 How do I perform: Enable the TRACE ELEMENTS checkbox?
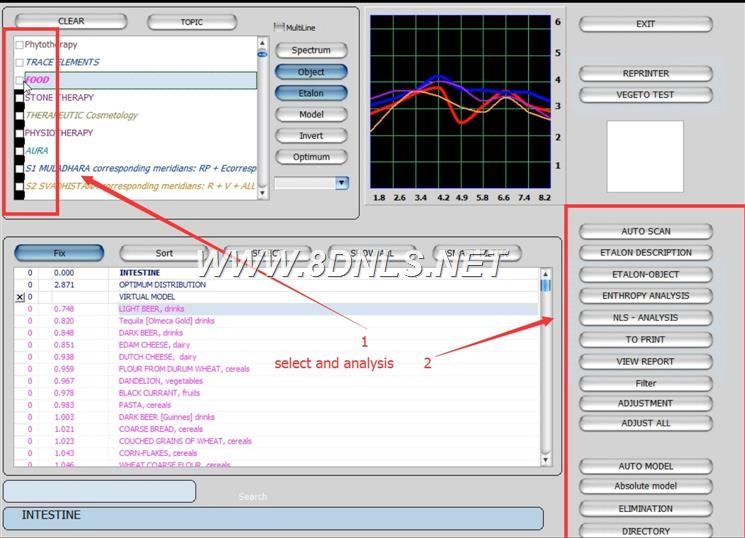tap(20, 62)
